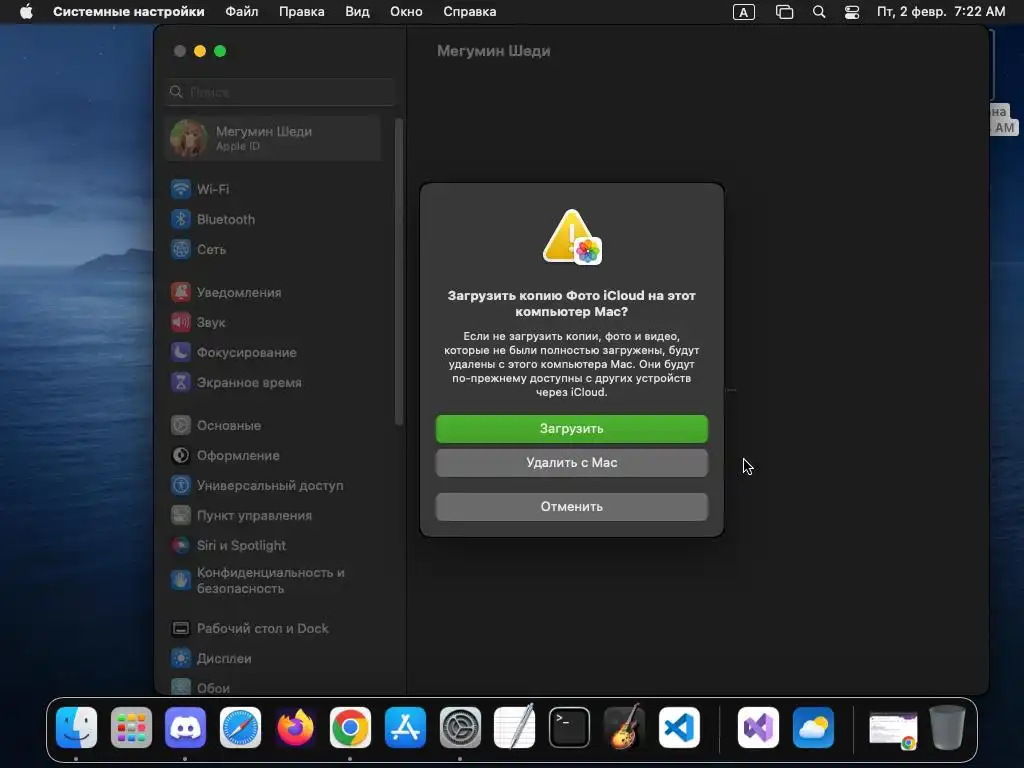Open minimized Chrome window in Dock

(x=893, y=730)
